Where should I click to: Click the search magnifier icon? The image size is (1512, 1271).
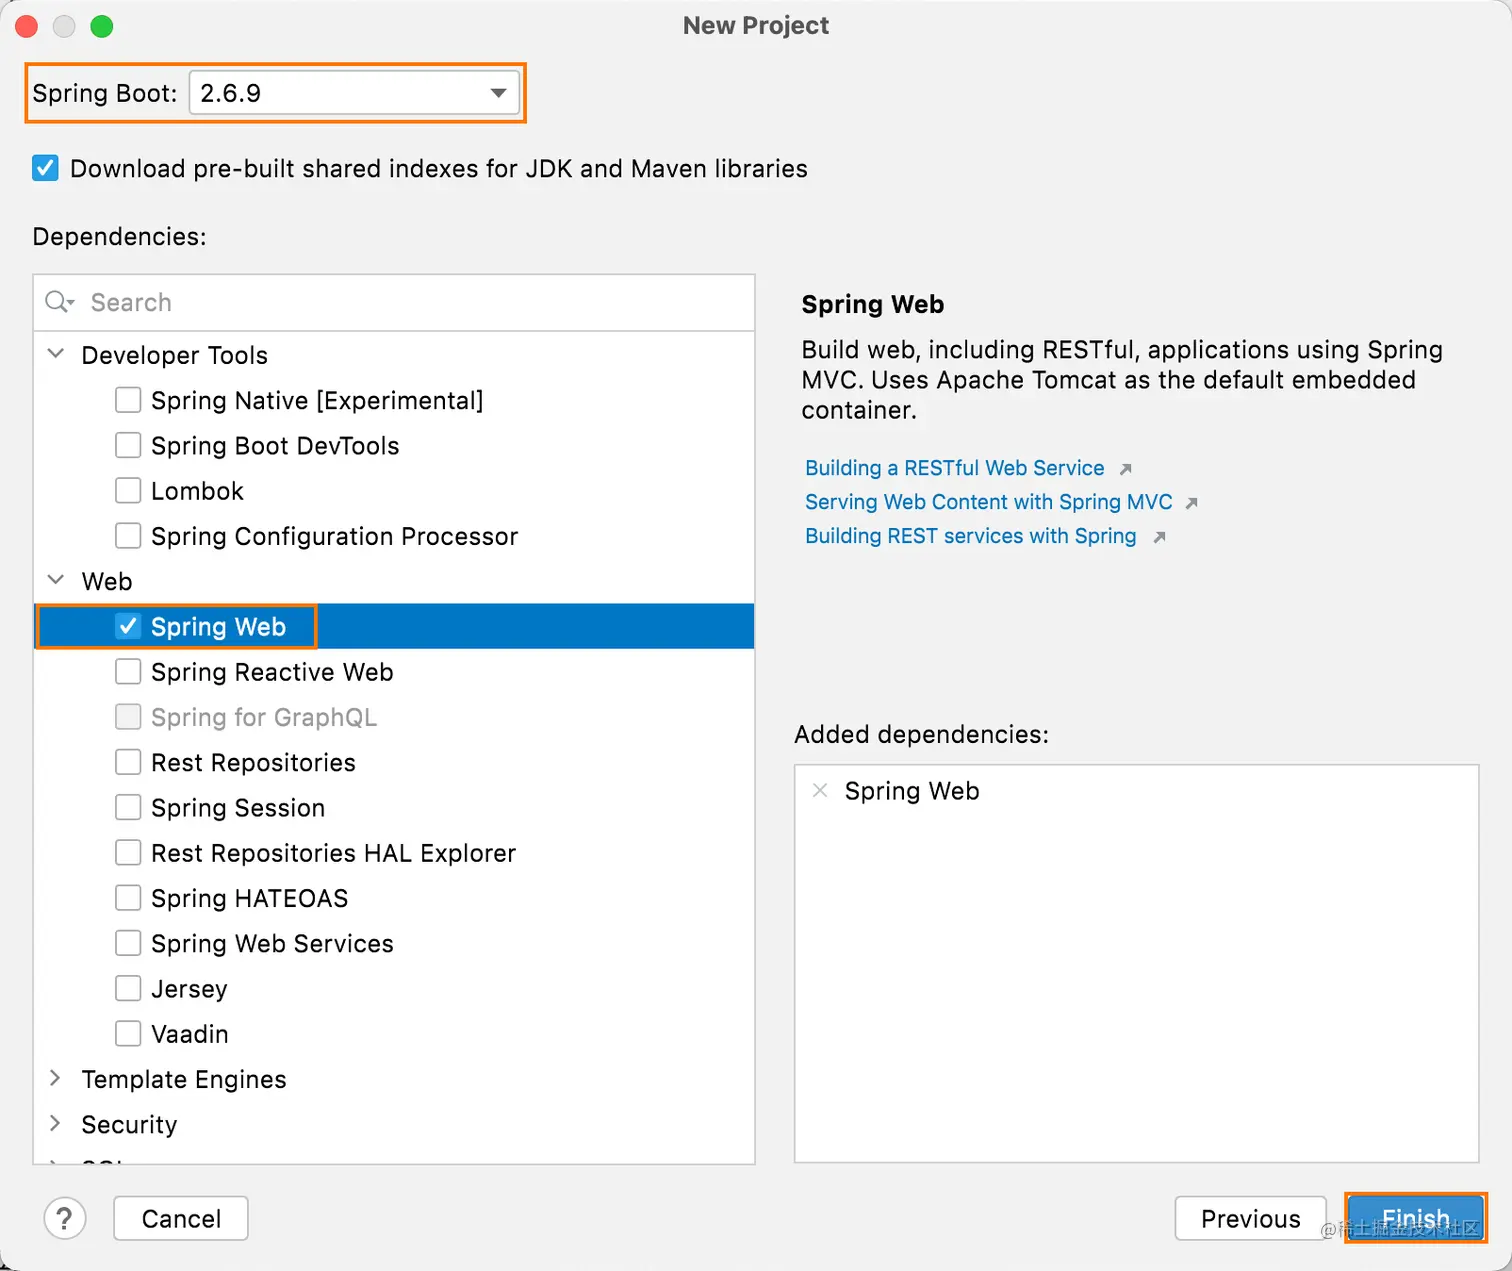[59, 302]
